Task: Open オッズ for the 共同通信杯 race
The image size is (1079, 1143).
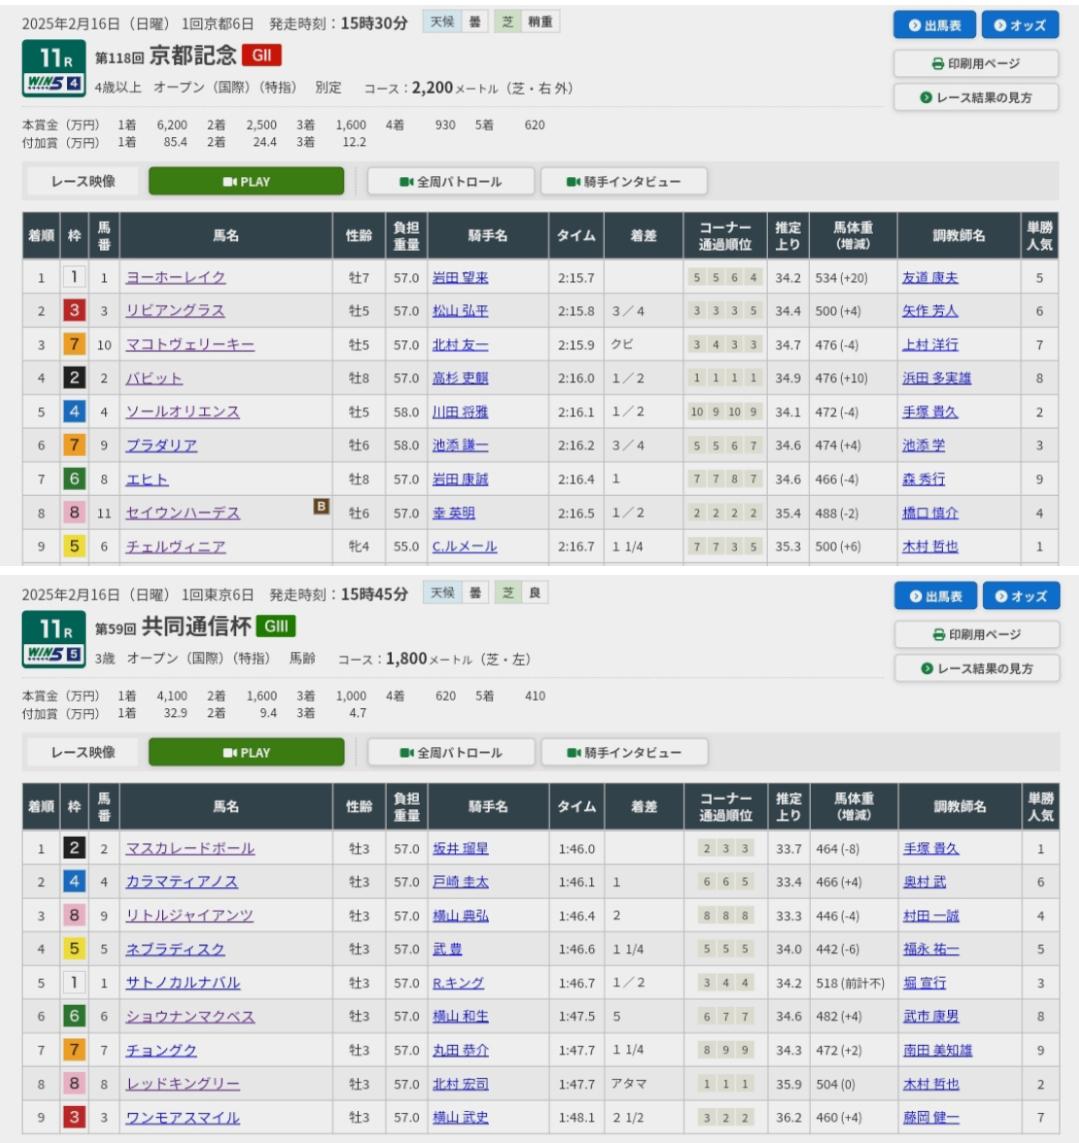Action: click(1019, 596)
